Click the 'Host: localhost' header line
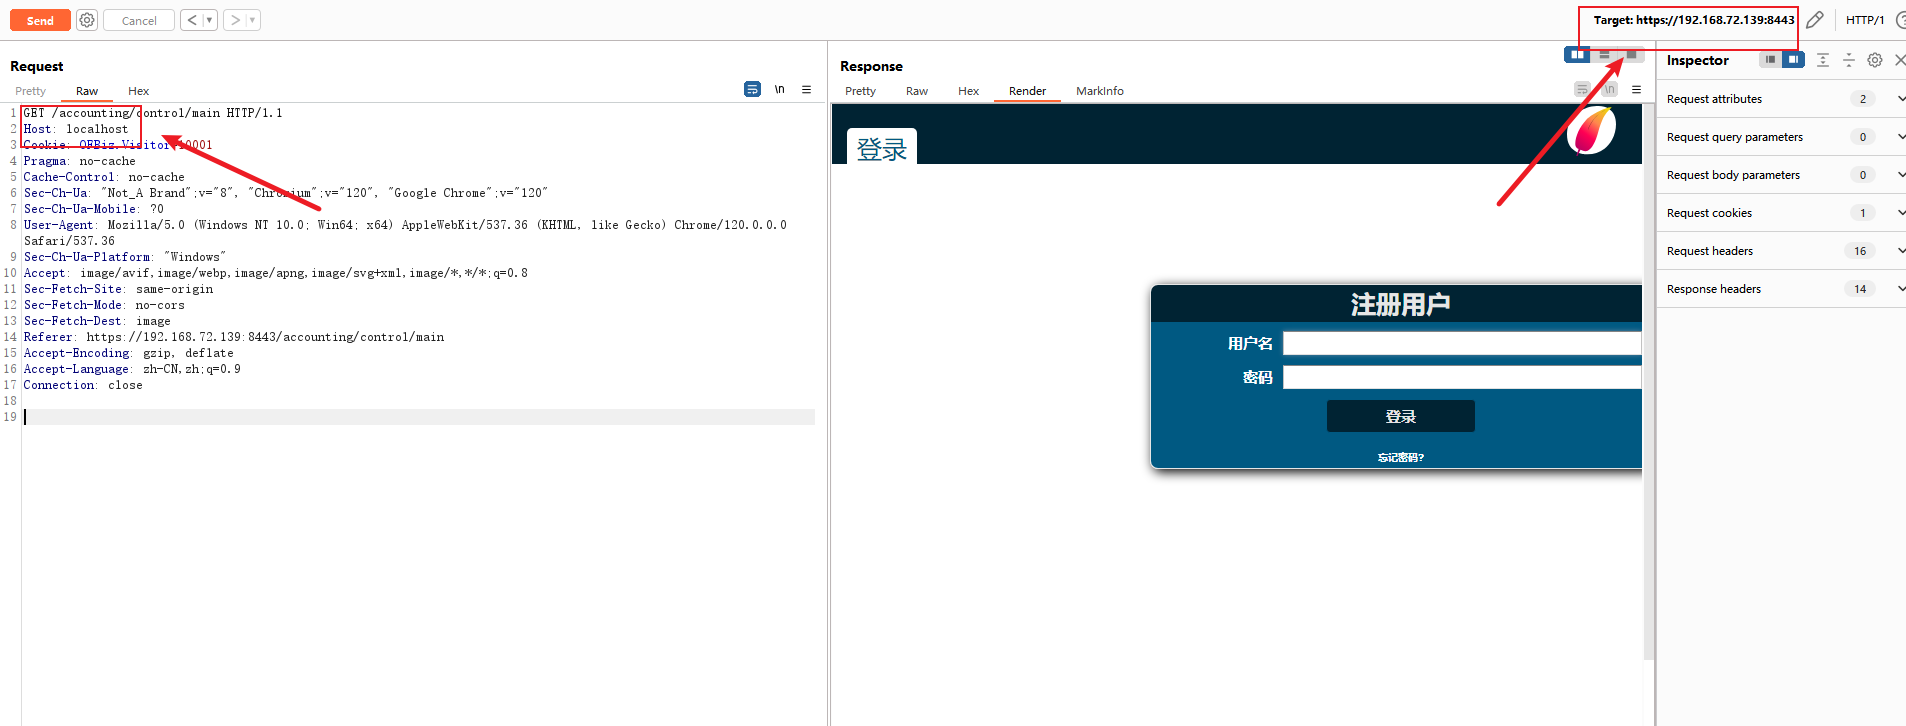The image size is (1906, 726). 76,129
